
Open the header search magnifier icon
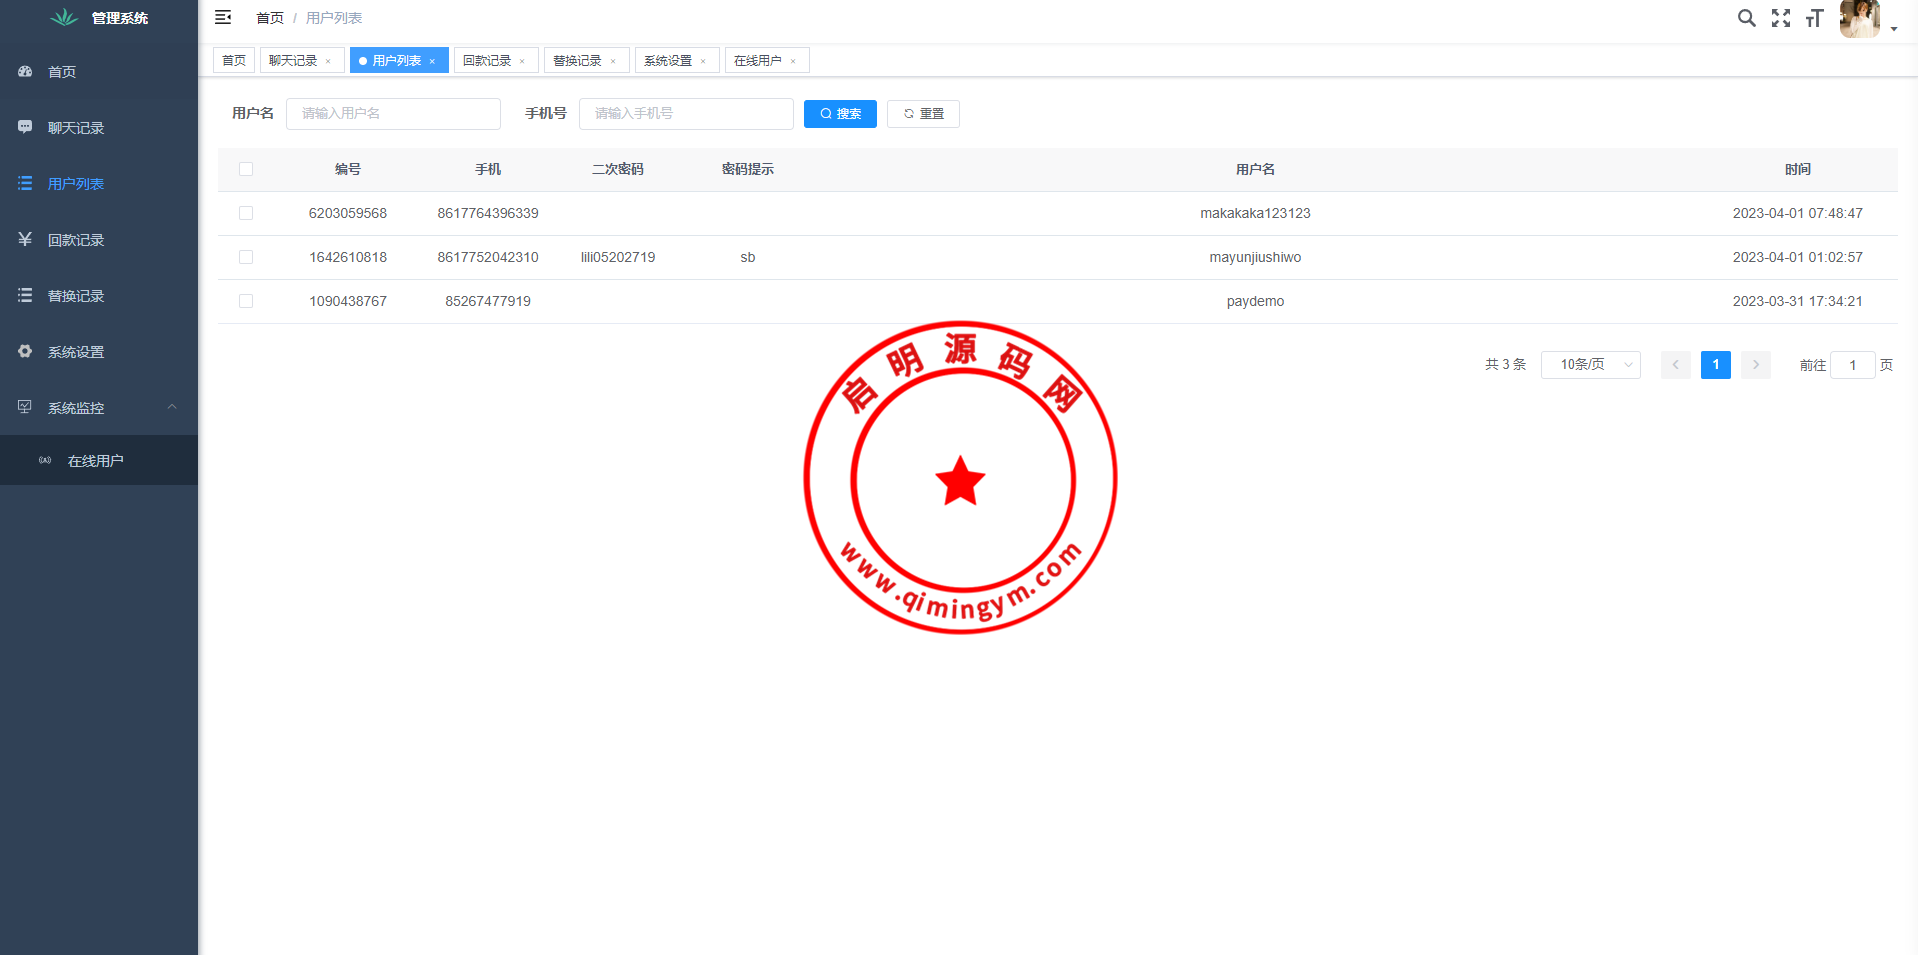[x=1746, y=18]
